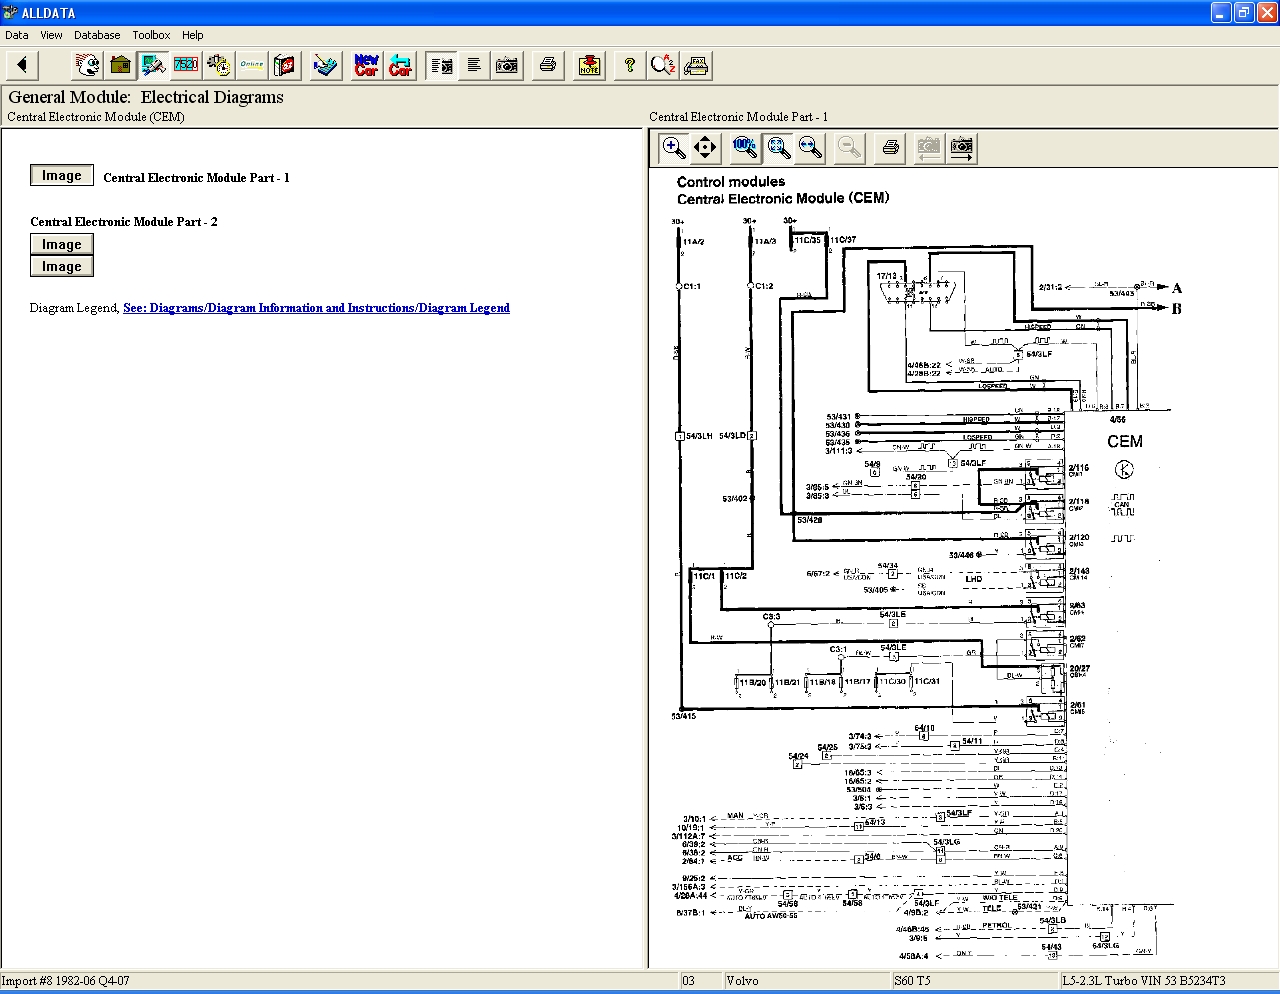Screen dimensions: 1280x994
Task: Toggle the zoom-in magnifier tool
Action: click(674, 148)
